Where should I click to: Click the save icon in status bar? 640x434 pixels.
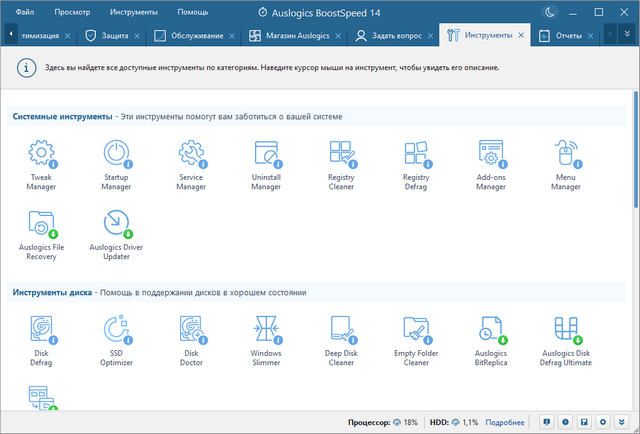(x=584, y=422)
